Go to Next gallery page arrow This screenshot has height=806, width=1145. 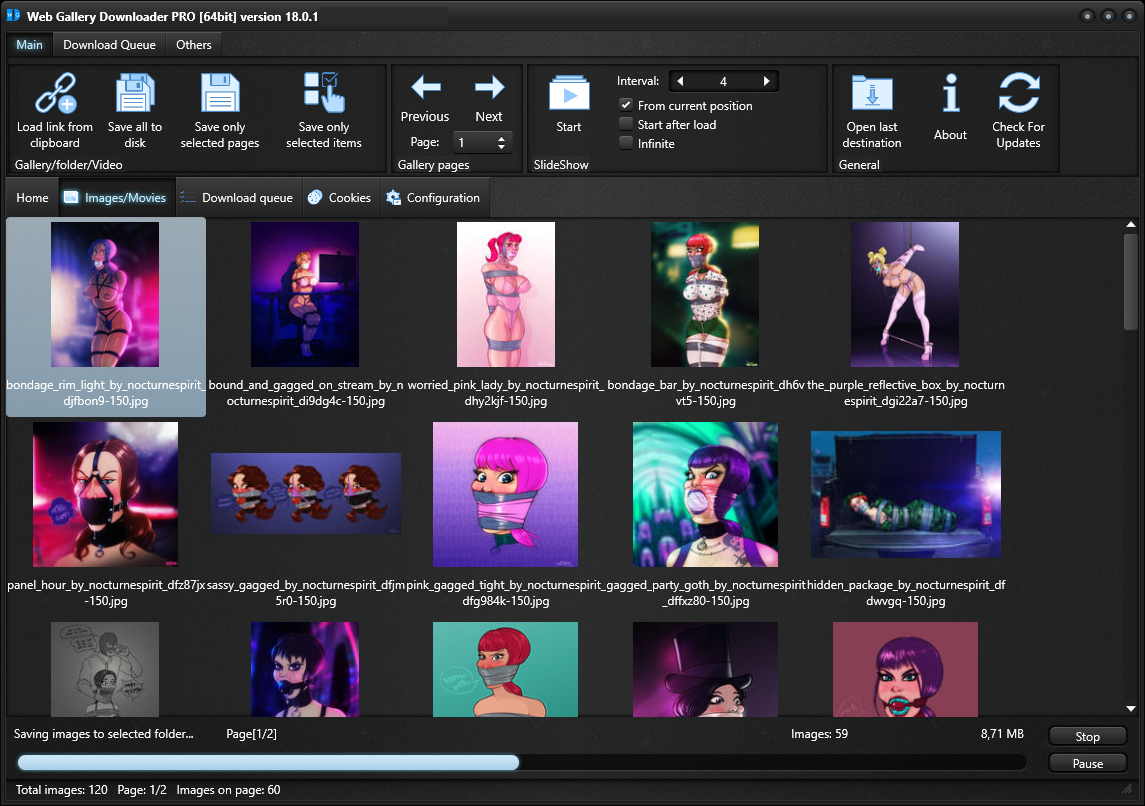pos(489,88)
